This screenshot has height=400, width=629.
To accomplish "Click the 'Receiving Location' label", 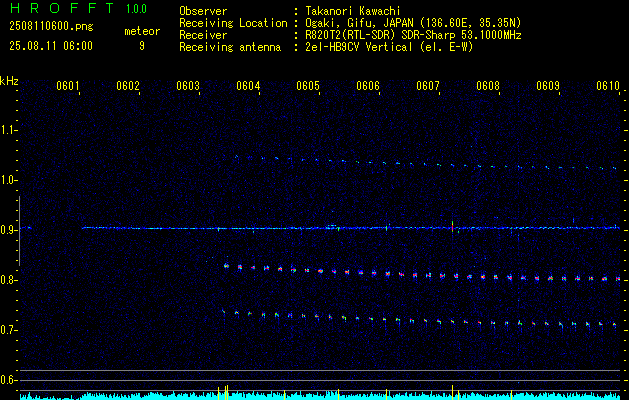I will 233,23.
